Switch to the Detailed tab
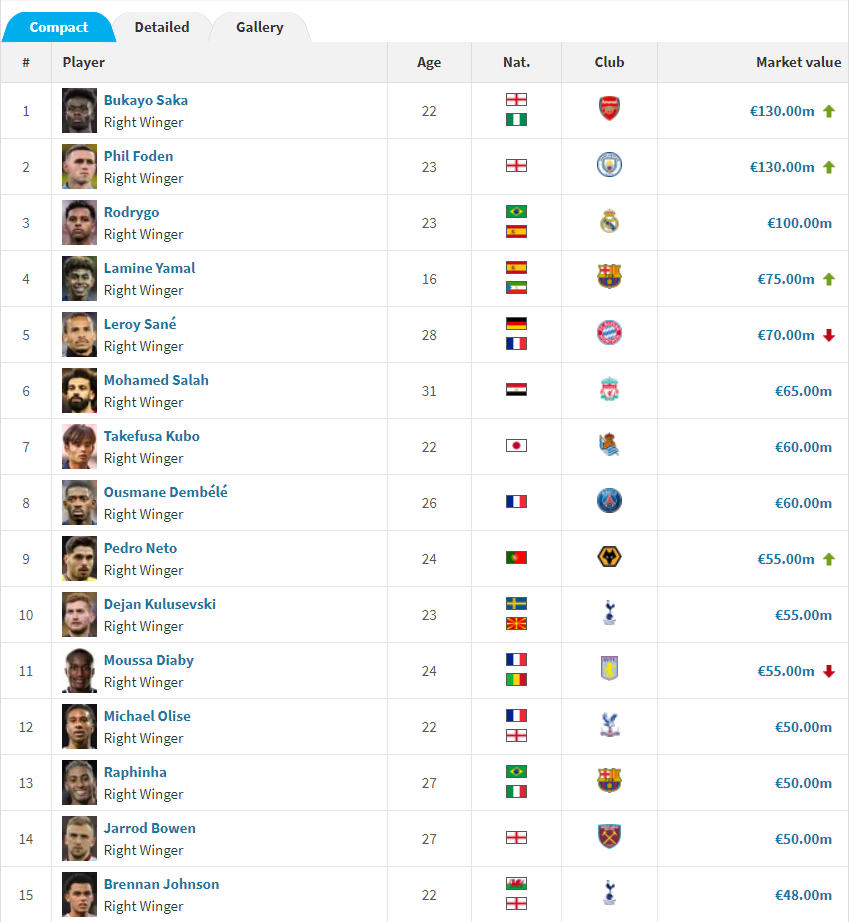849x922 pixels. [x=162, y=28]
